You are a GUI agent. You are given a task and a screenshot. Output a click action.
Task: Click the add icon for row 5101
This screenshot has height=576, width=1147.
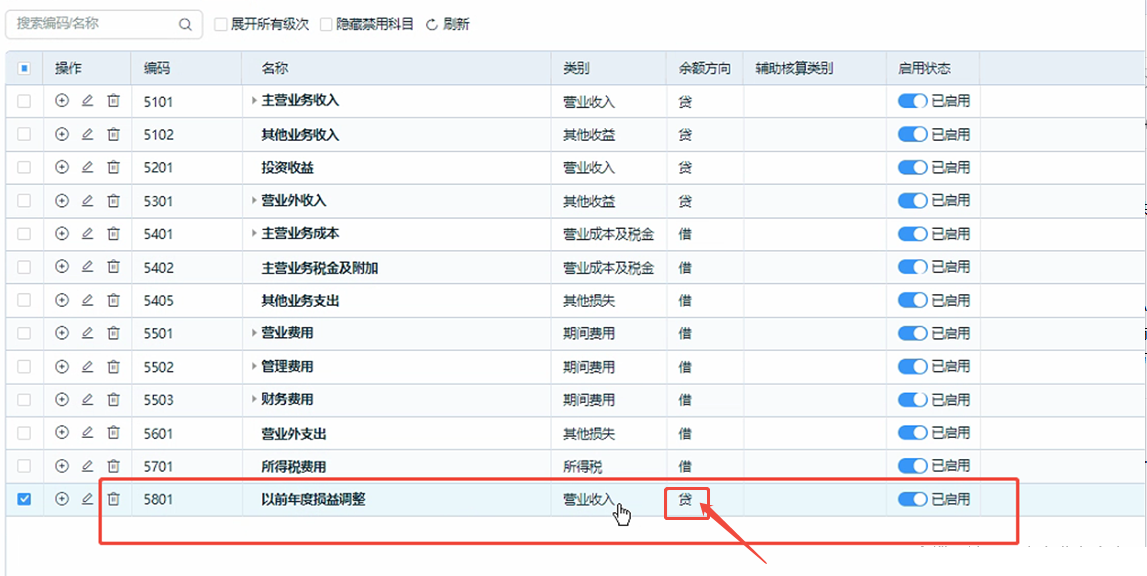click(62, 101)
